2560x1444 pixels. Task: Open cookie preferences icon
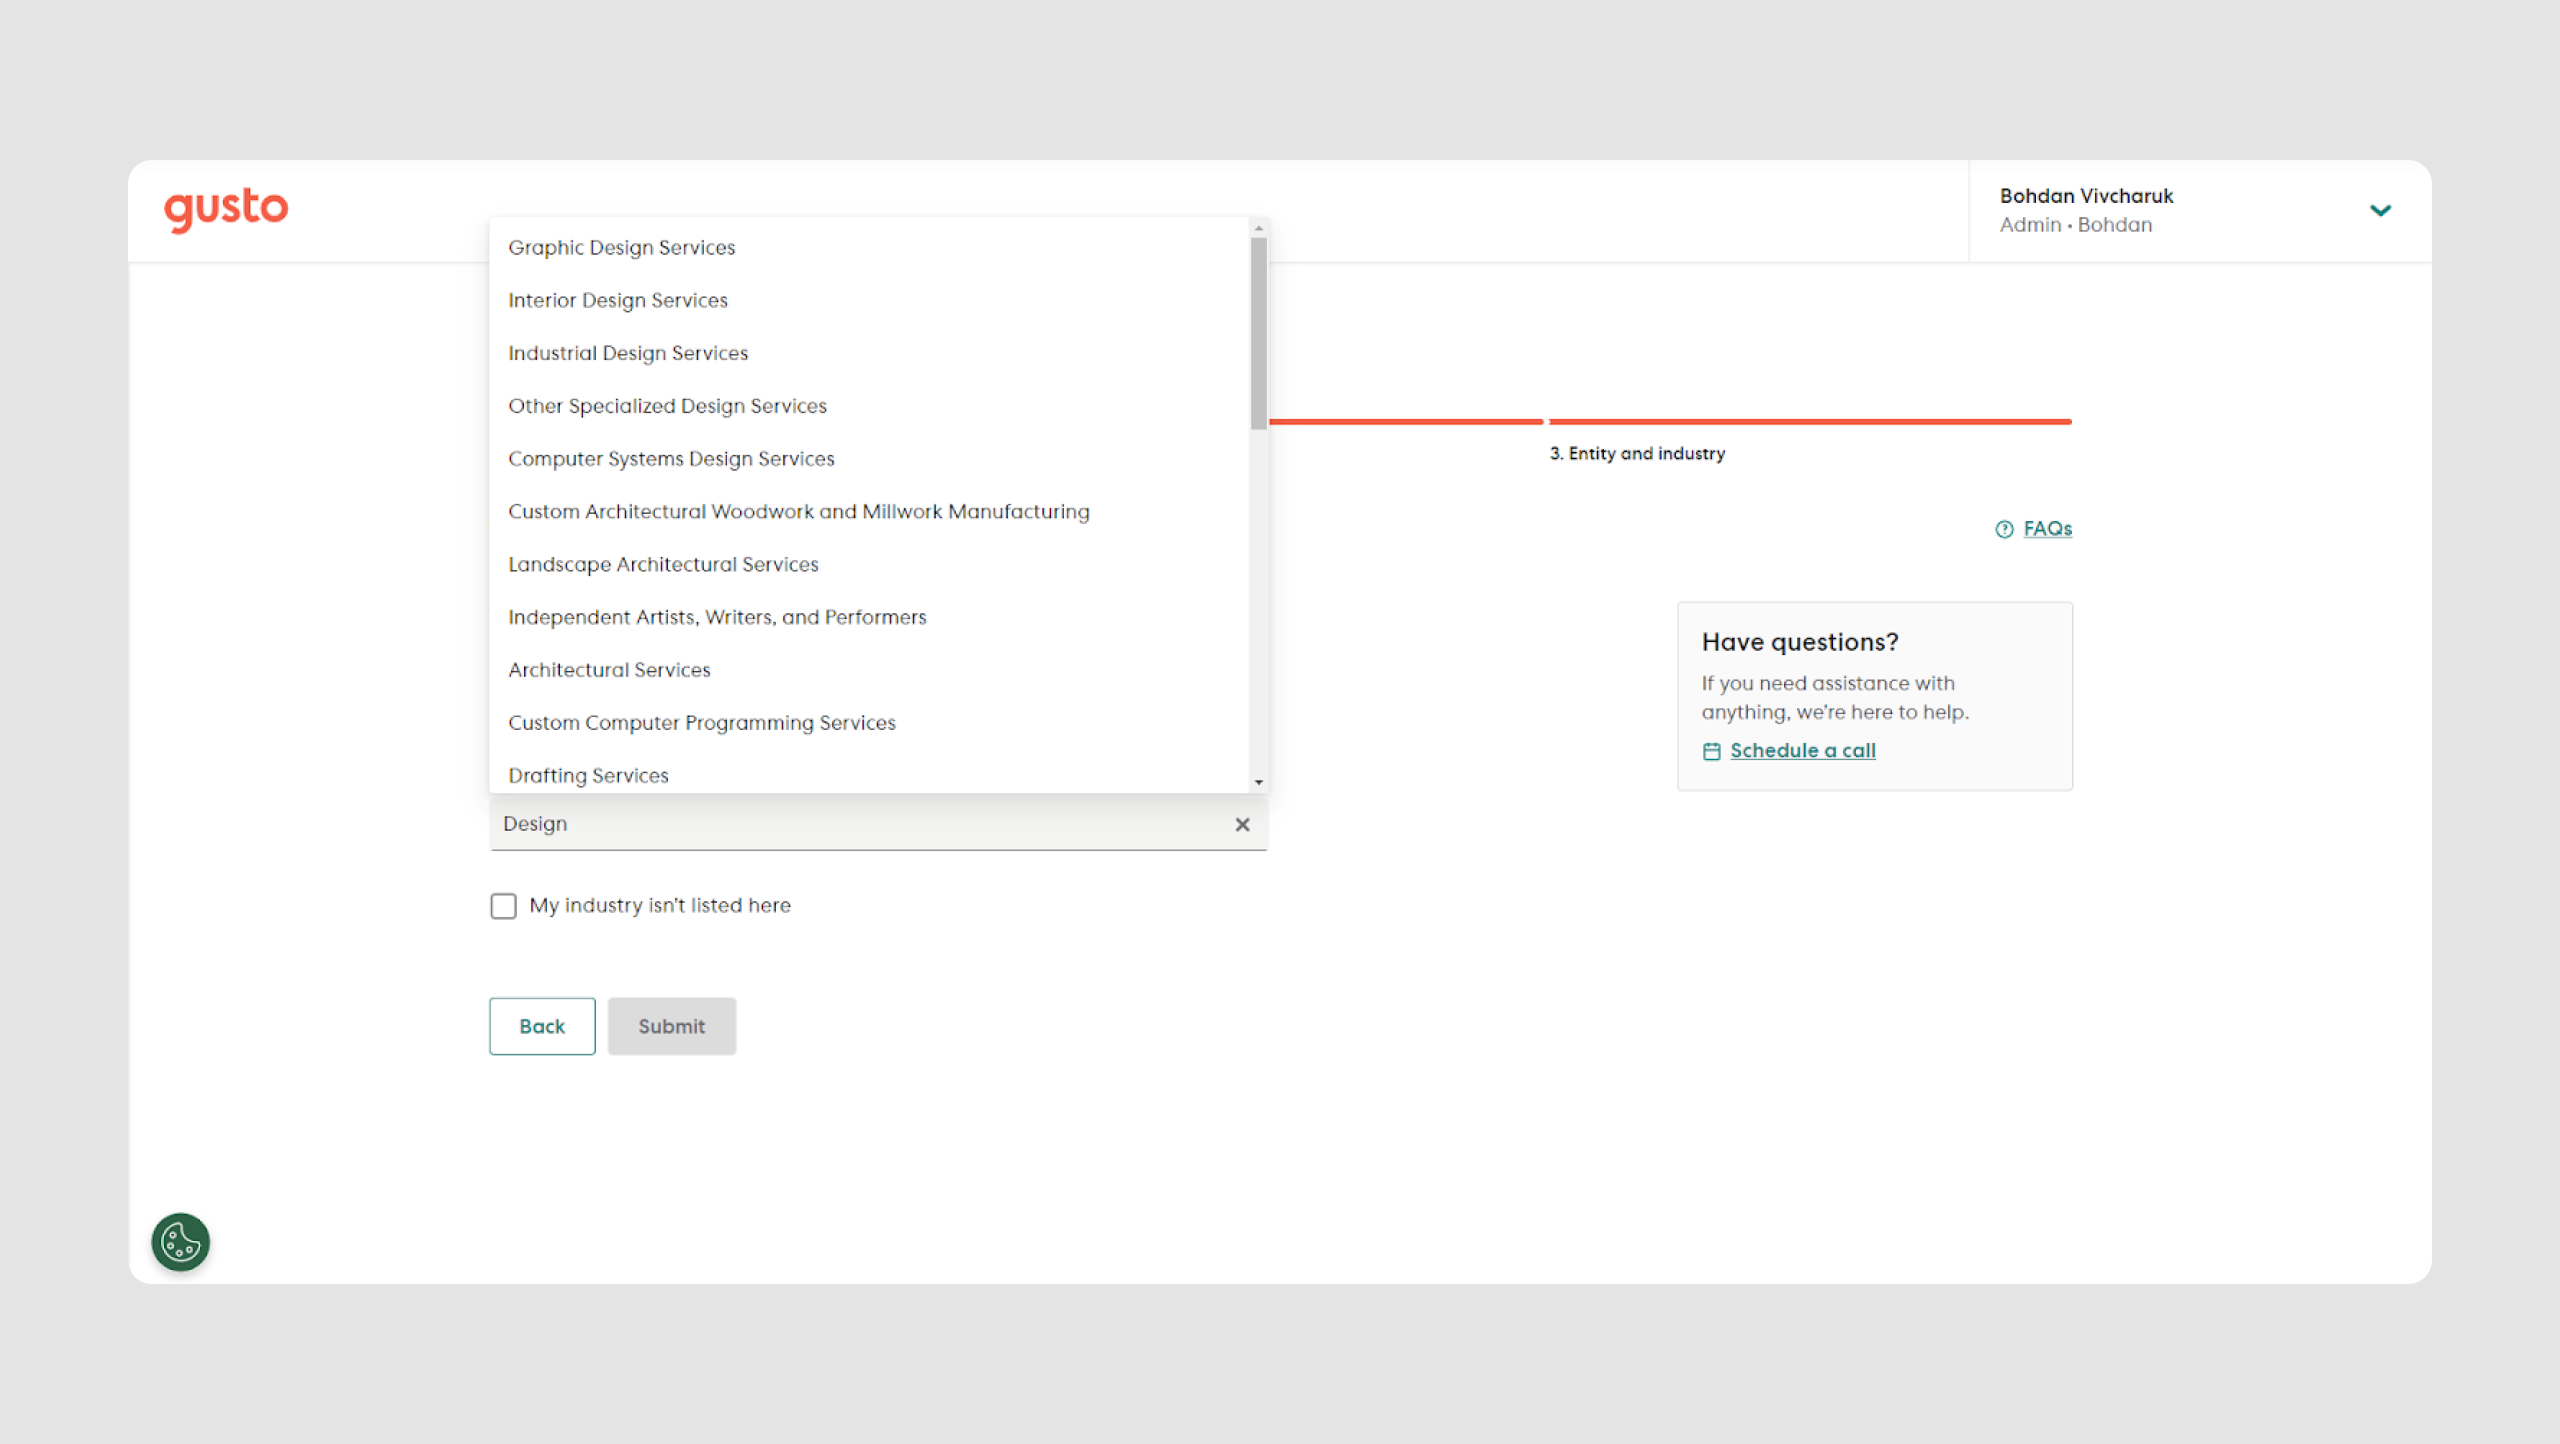[x=181, y=1242]
